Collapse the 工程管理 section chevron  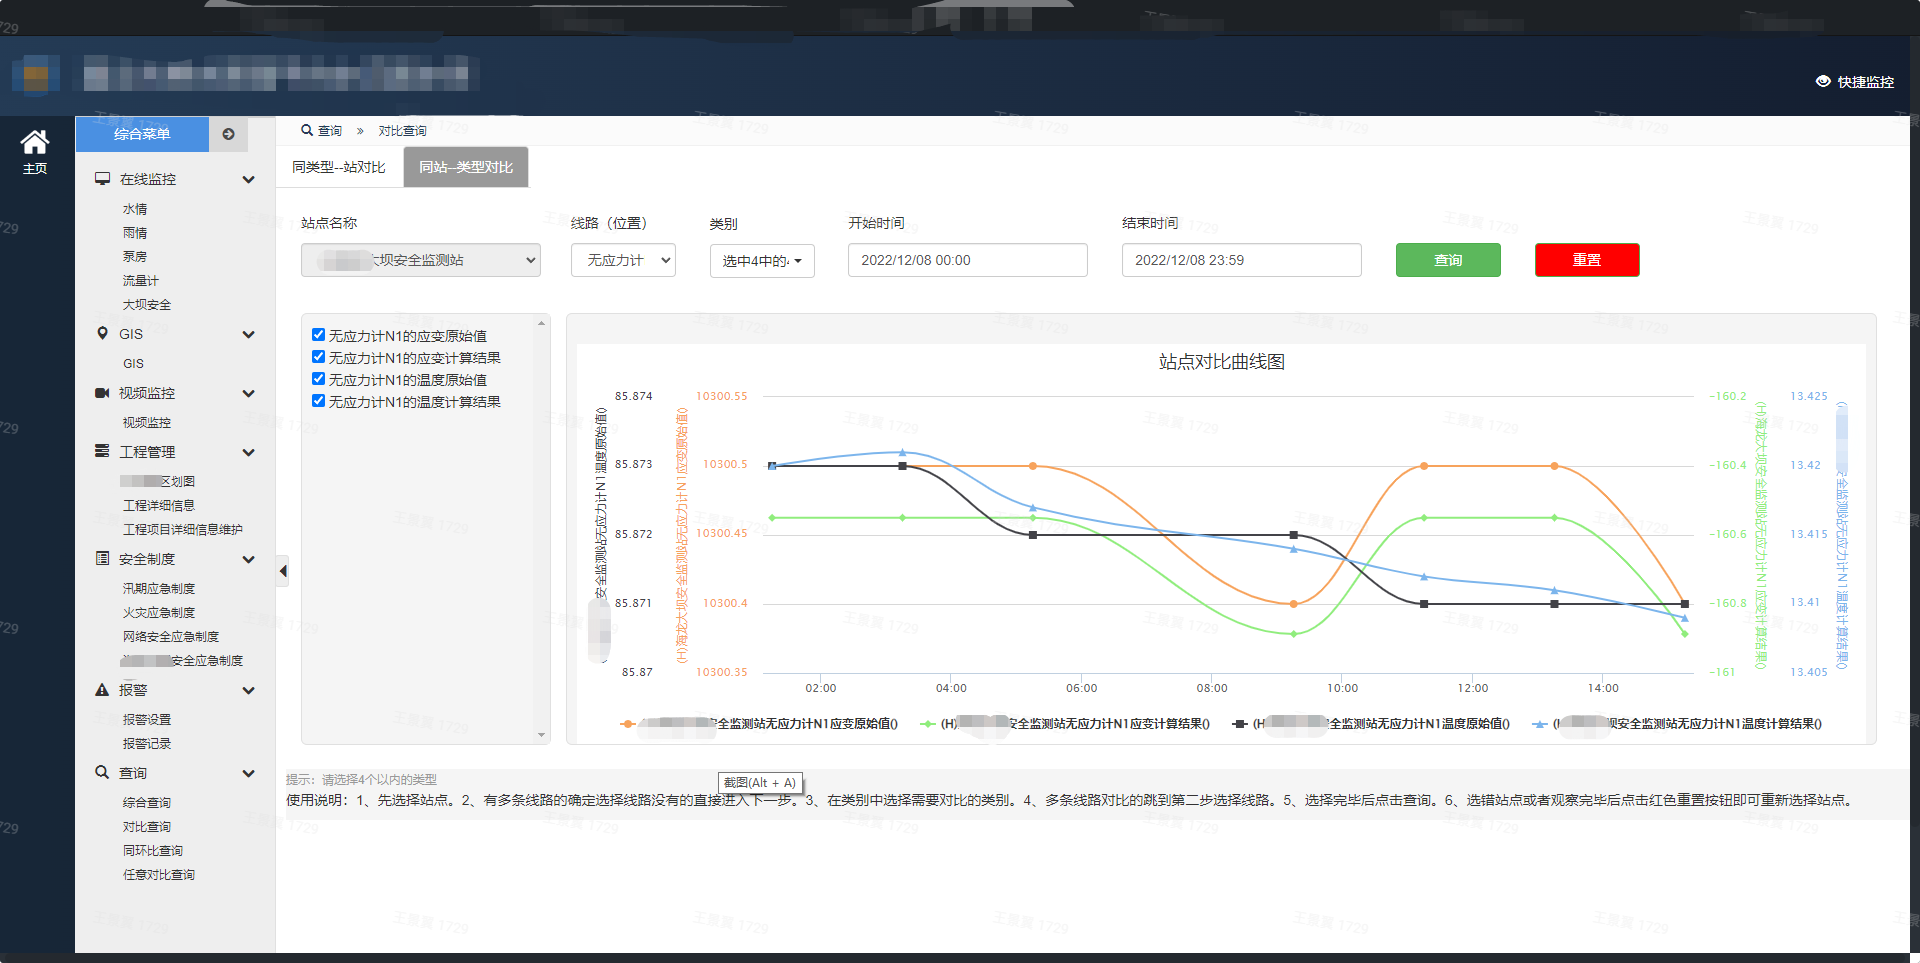coord(248,453)
